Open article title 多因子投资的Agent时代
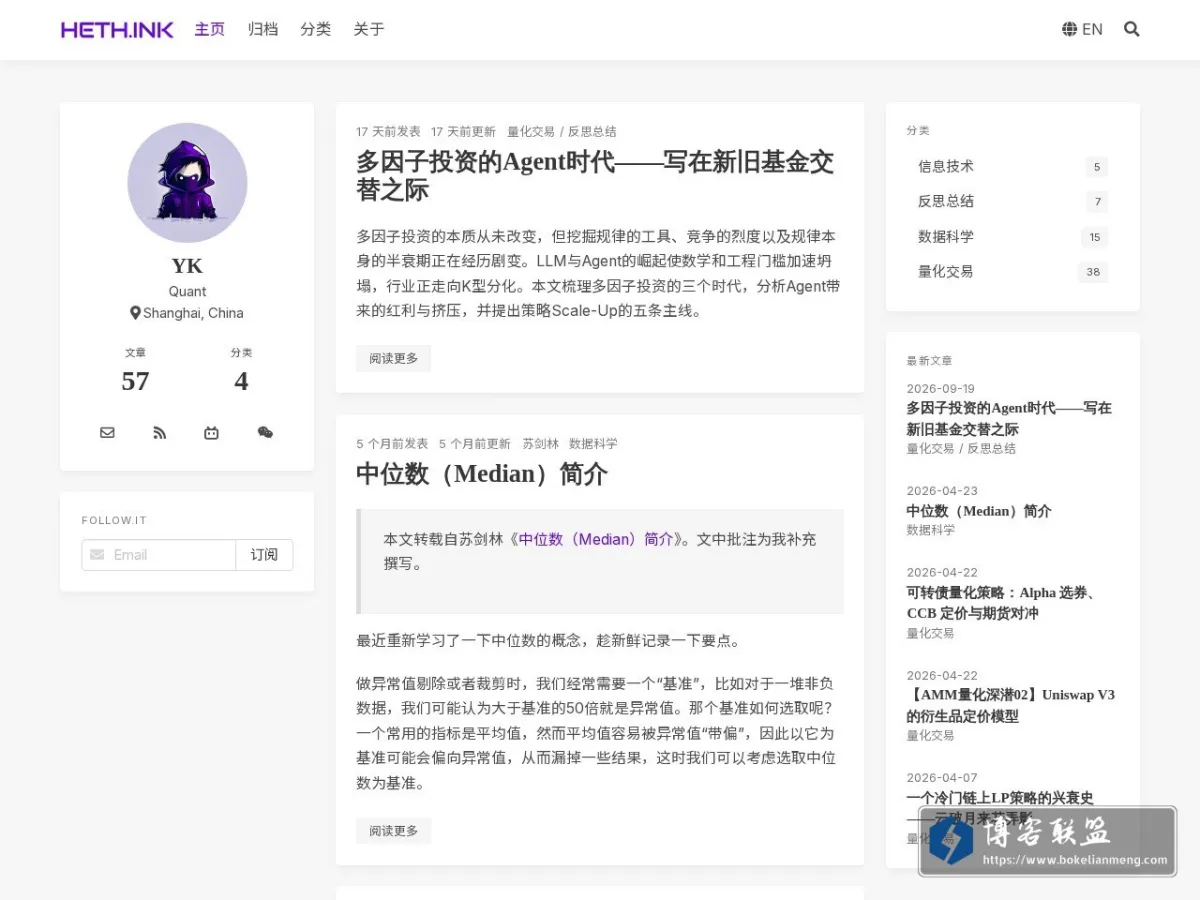1200x900 pixels. (x=595, y=175)
